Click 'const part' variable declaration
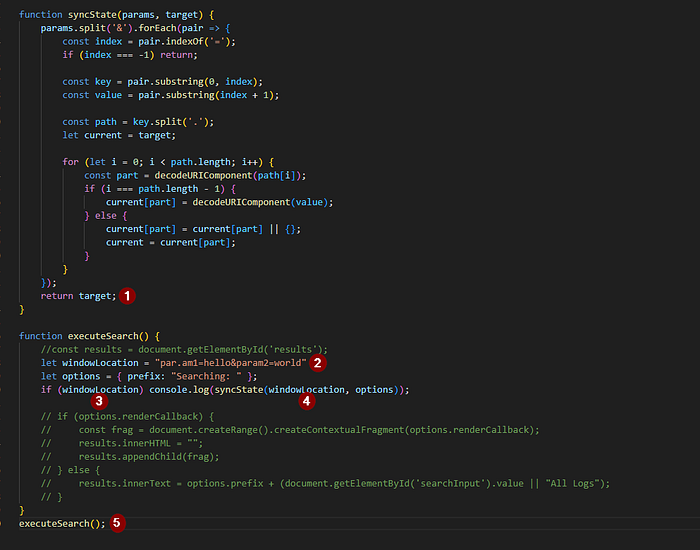This screenshot has width=700, height=550. [x=111, y=175]
